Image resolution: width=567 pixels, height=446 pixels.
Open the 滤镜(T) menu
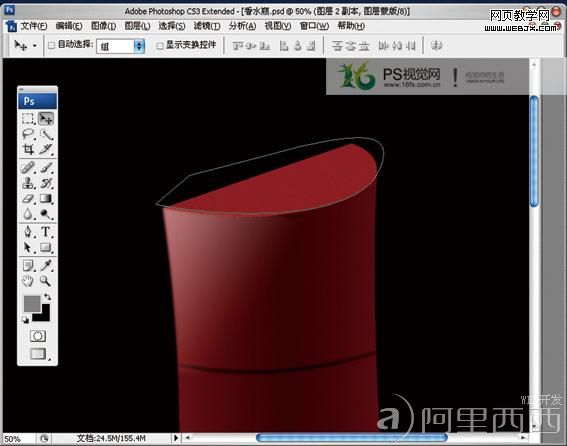click(207, 26)
